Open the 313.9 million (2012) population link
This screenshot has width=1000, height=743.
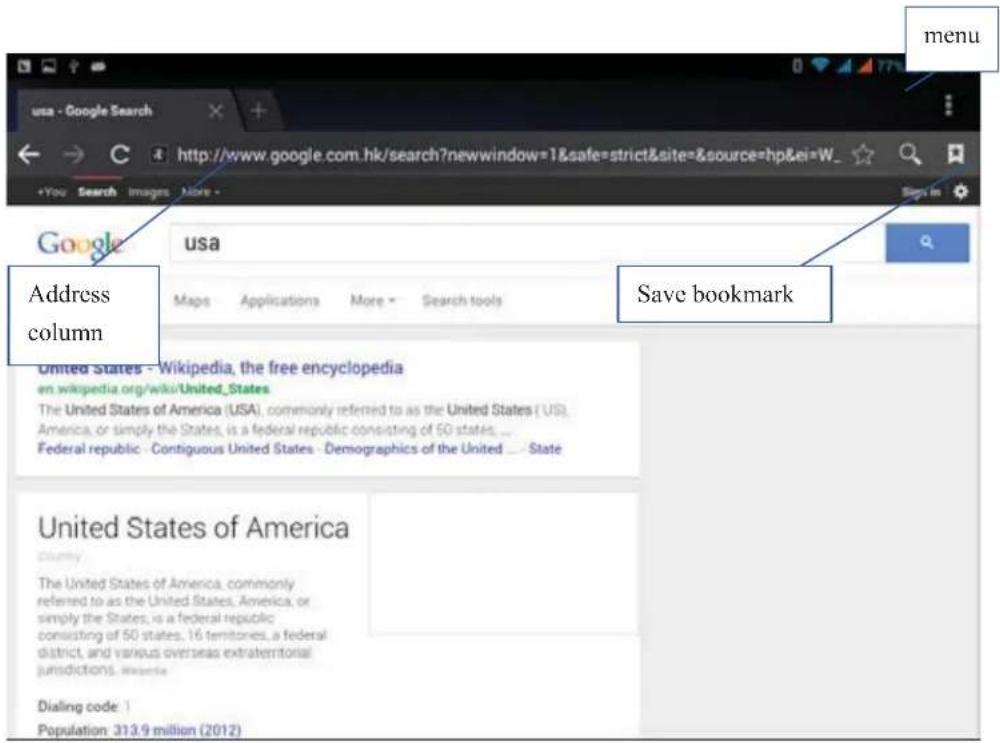tap(177, 730)
